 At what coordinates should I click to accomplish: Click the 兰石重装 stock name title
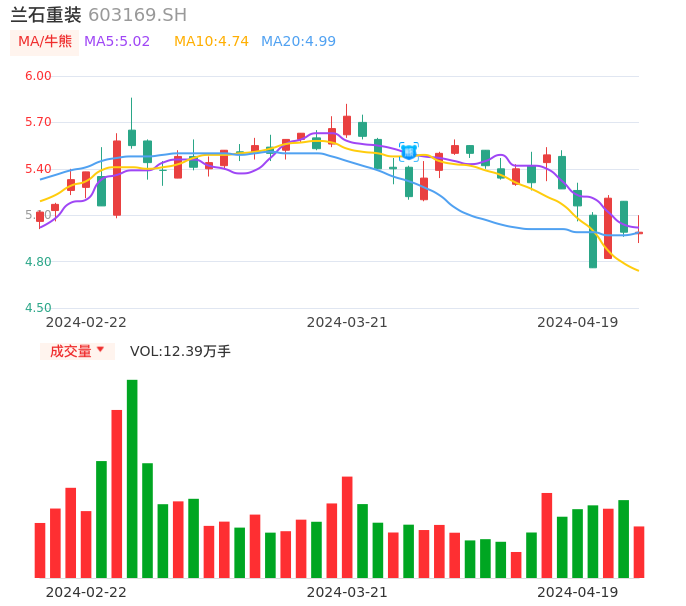click(x=46, y=15)
